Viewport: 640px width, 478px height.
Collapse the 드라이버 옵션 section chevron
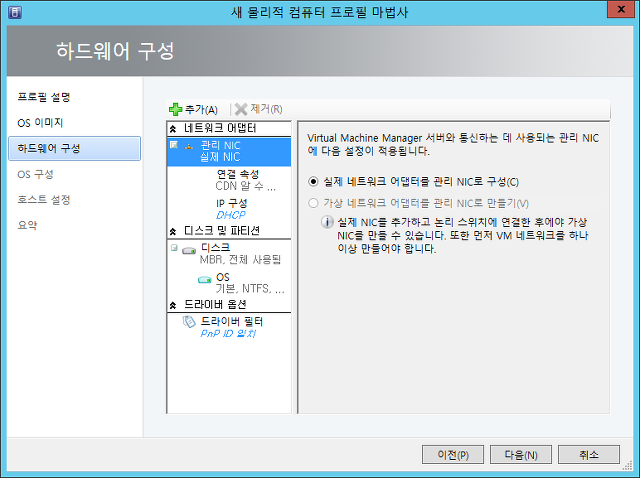173,305
